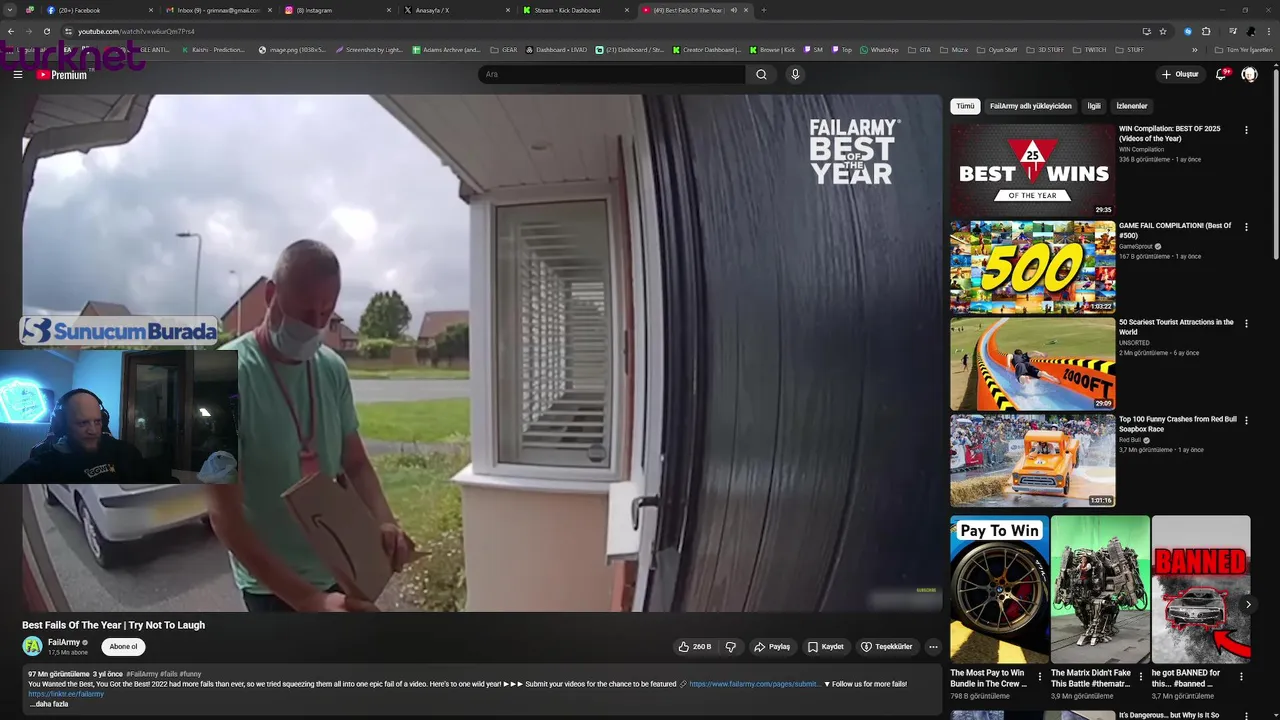Open Creator Dashboard bookmark
The height and width of the screenshot is (720, 1280).
(707, 49)
